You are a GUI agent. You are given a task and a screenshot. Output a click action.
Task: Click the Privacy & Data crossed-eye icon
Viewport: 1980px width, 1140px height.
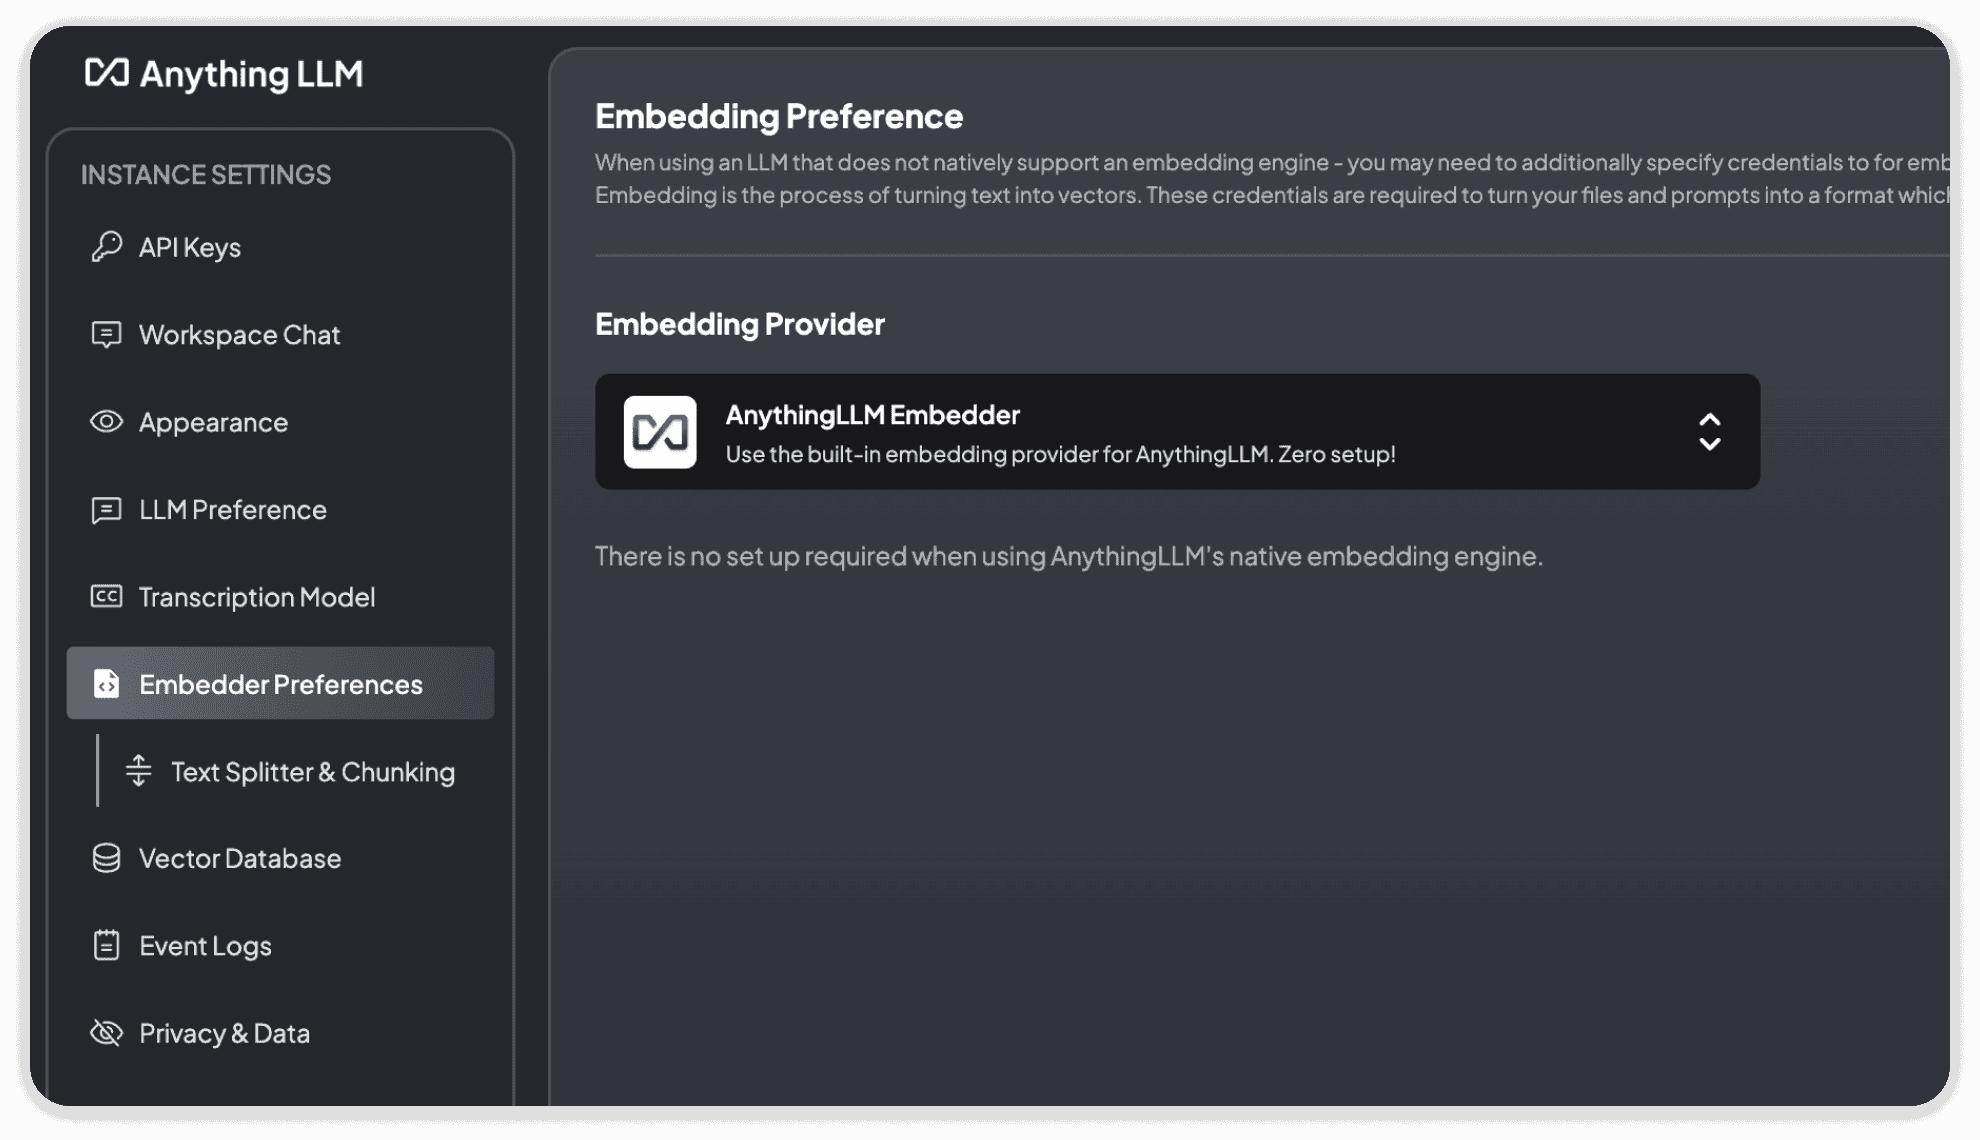pos(106,1033)
